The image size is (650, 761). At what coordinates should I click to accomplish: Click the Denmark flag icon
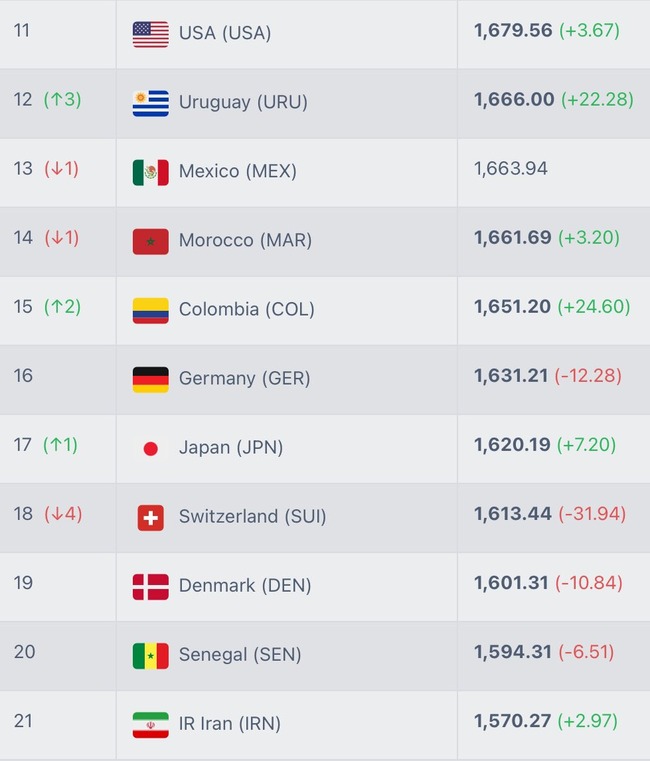pyautogui.click(x=150, y=587)
